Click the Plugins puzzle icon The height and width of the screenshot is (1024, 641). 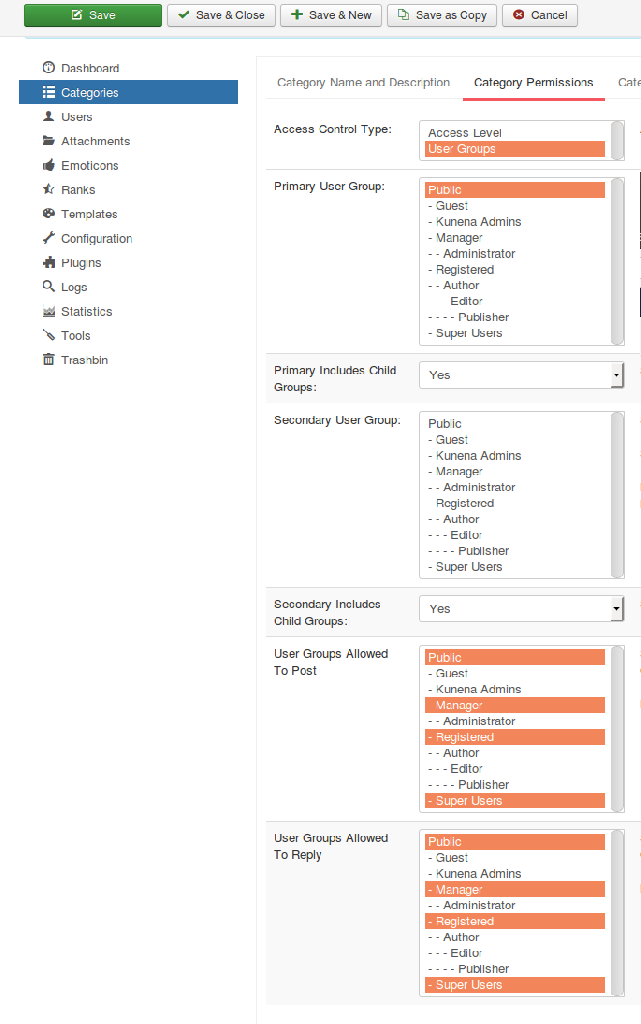click(x=48, y=262)
